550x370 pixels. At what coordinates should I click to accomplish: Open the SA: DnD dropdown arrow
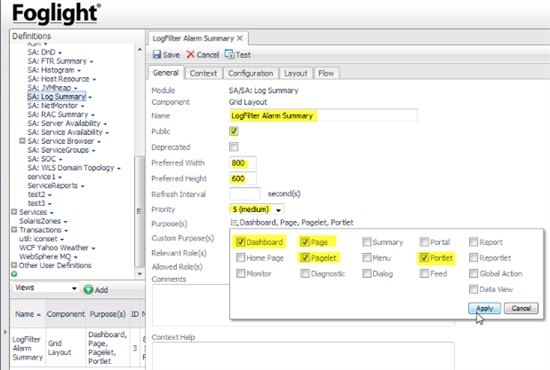click(60, 53)
